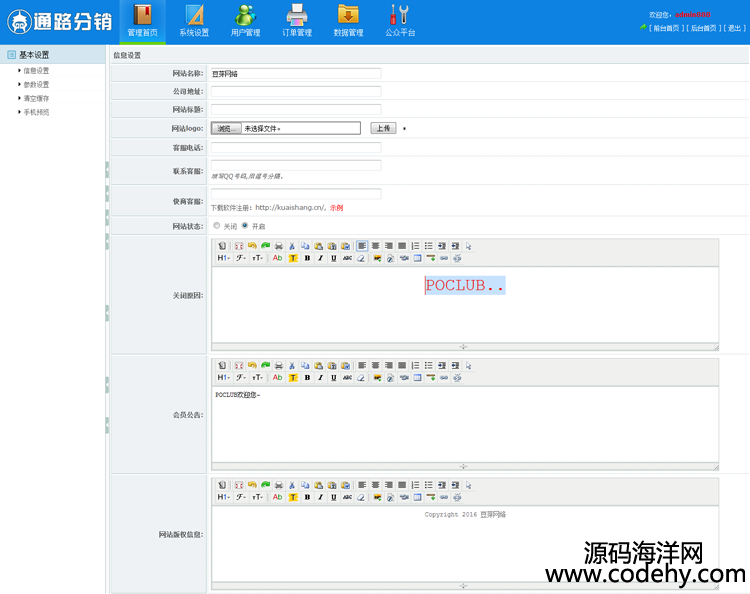The width and height of the screenshot is (750, 594).
Task: Insert hyperlink in 会员公告 editor
Action: (444, 378)
